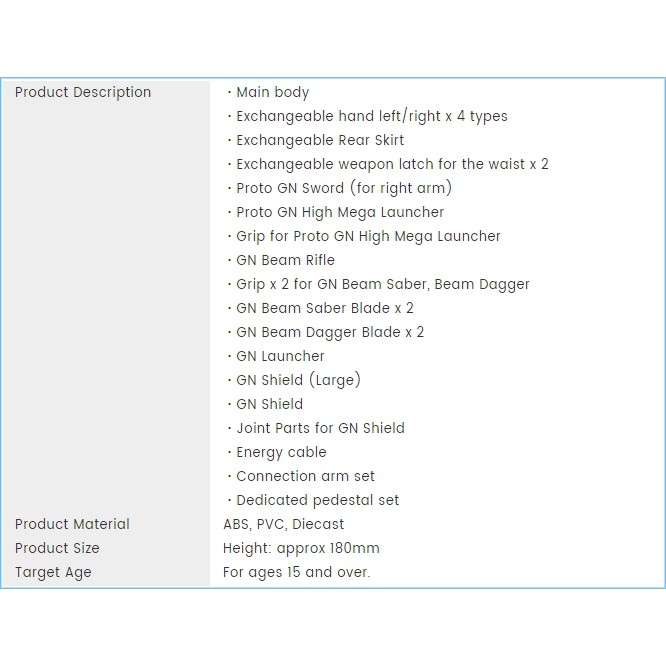This screenshot has width=666, height=666.
Task: Click the 'For ages 15 and over.' text
Action: pos(296,572)
